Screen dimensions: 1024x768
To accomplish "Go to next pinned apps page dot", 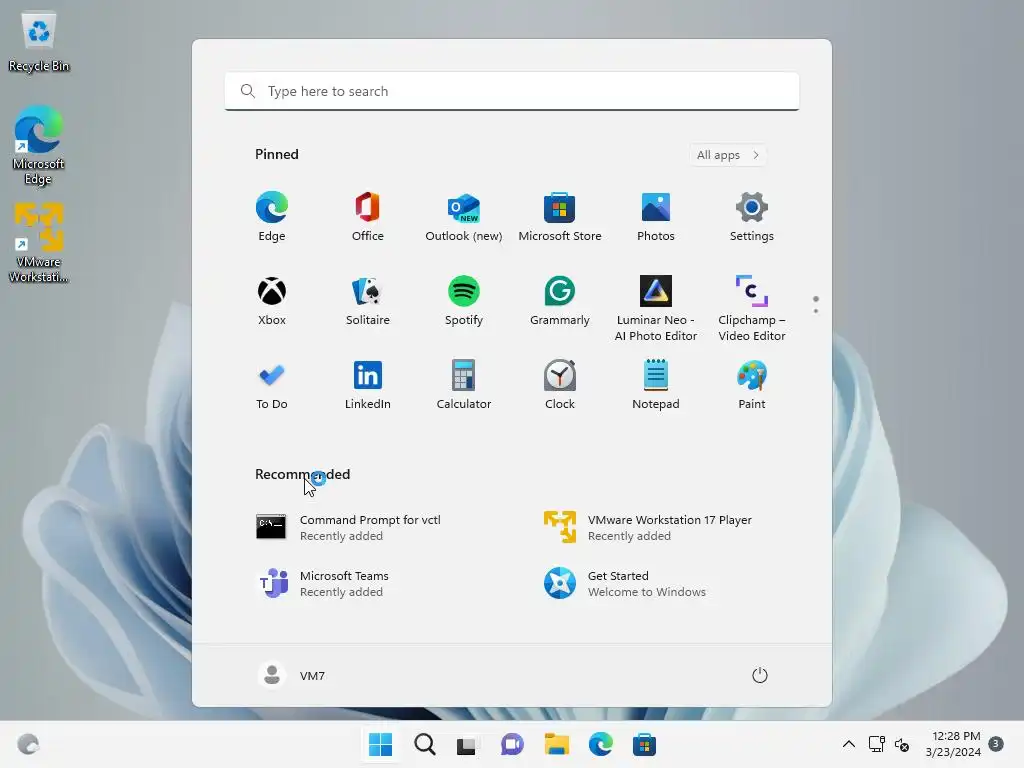I will coord(816,311).
